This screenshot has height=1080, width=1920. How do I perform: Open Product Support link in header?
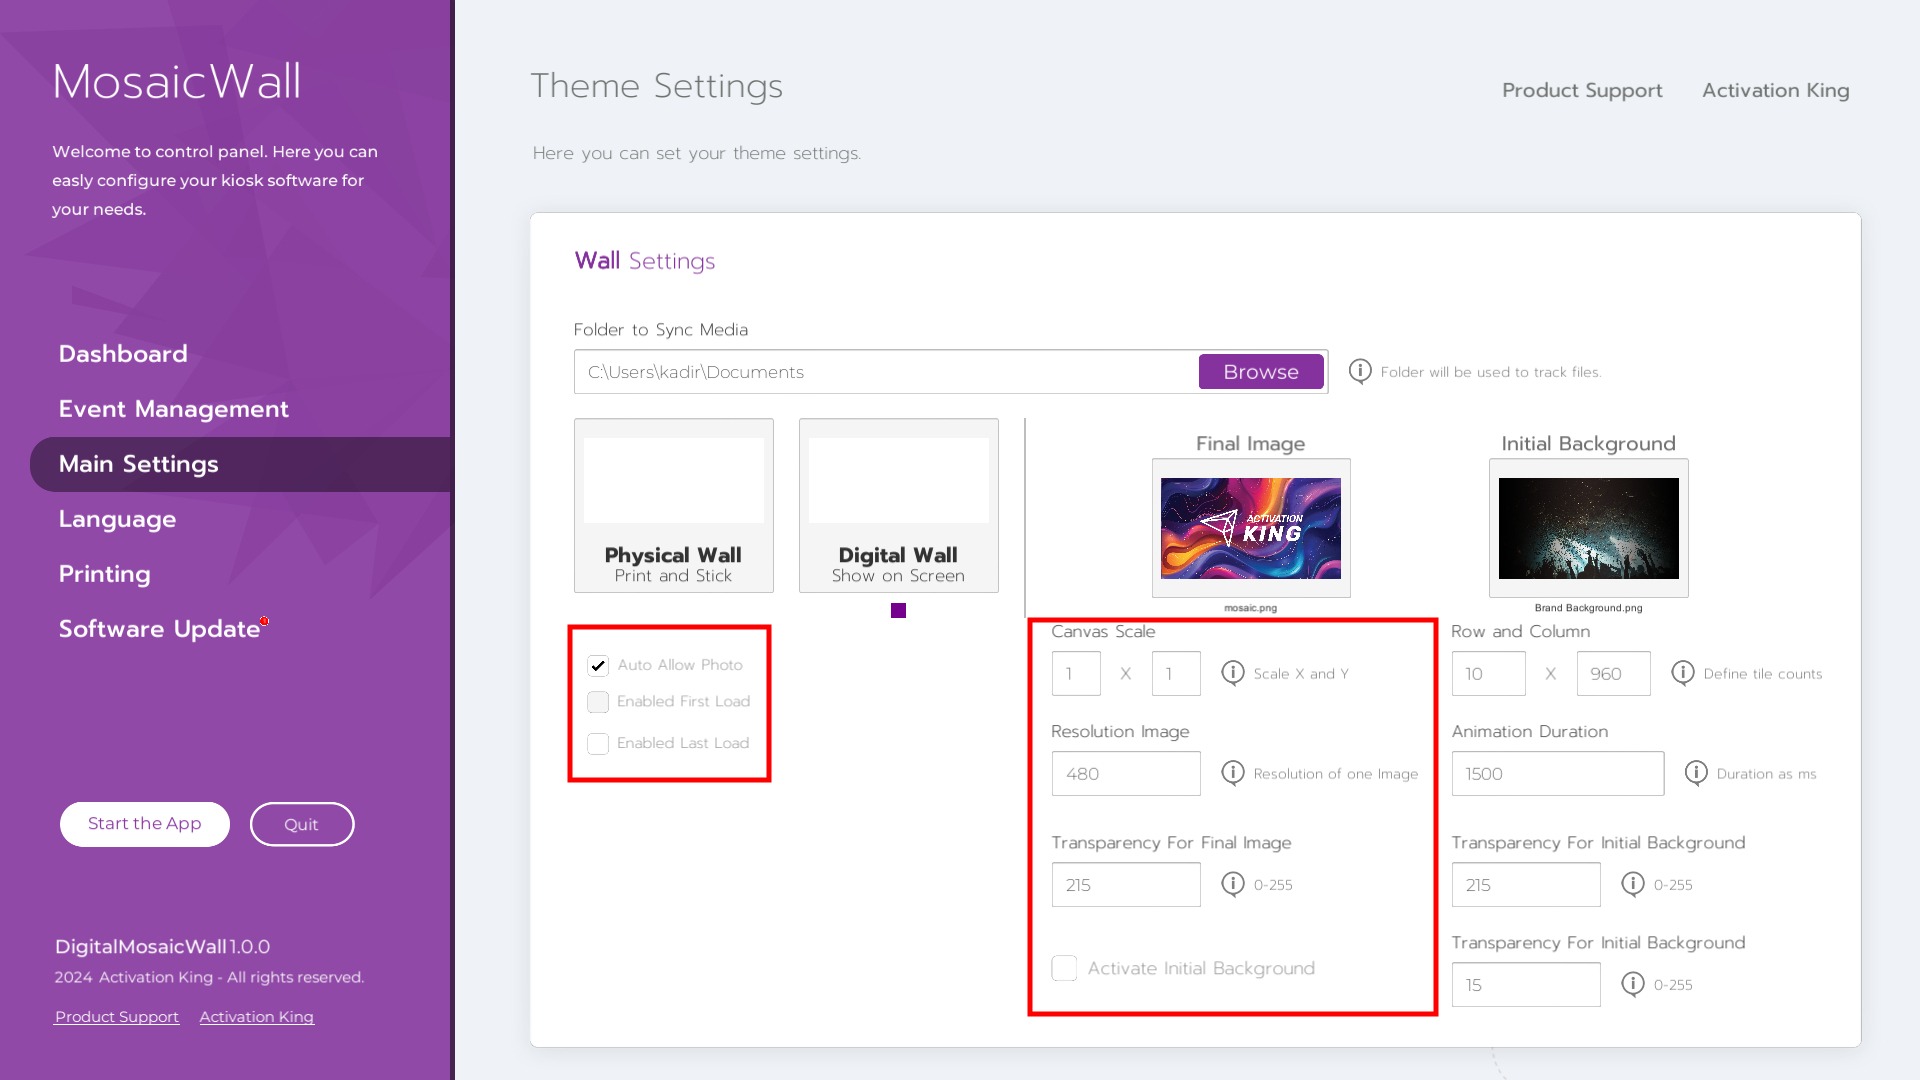coord(1582,90)
